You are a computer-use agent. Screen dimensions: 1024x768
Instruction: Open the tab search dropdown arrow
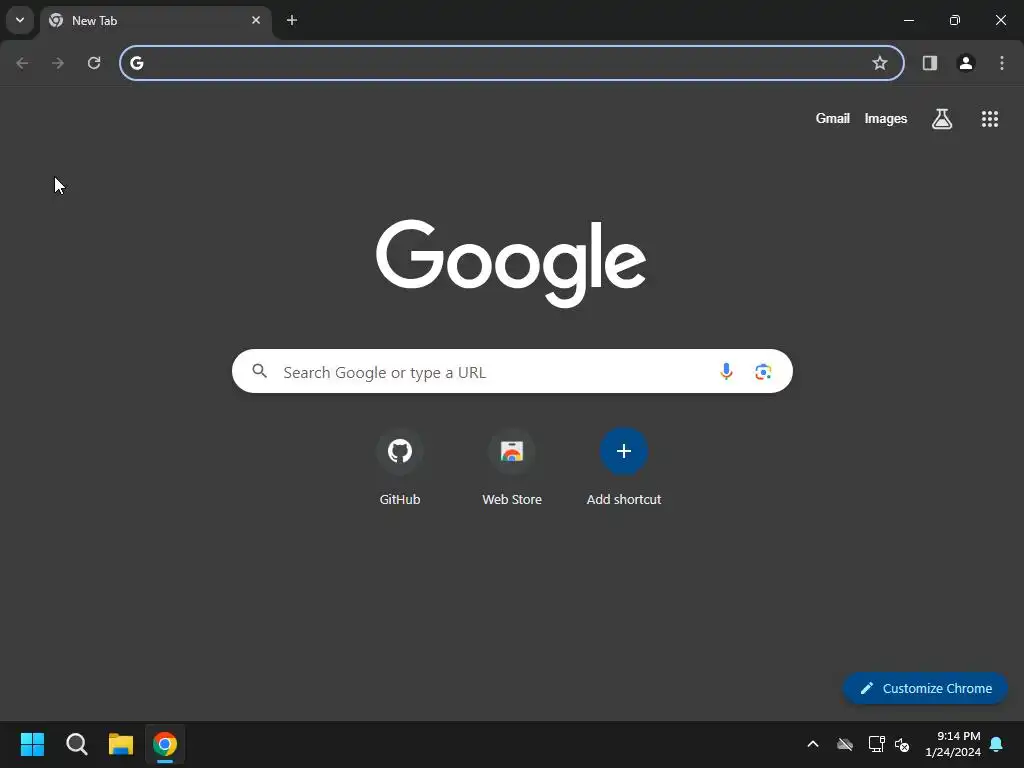tap(20, 20)
